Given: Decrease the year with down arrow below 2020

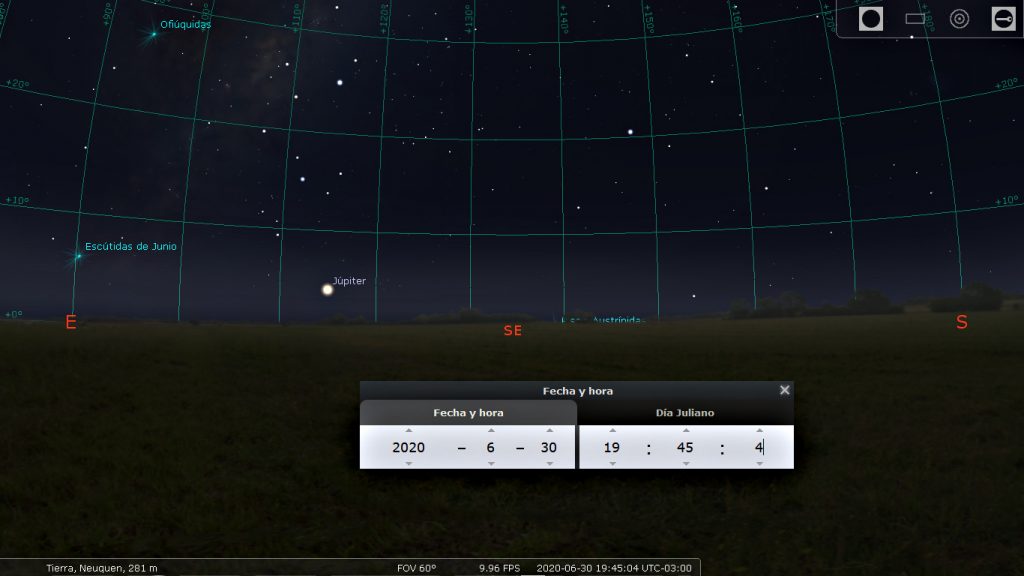Looking at the screenshot, I should click(x=408, y=464).
